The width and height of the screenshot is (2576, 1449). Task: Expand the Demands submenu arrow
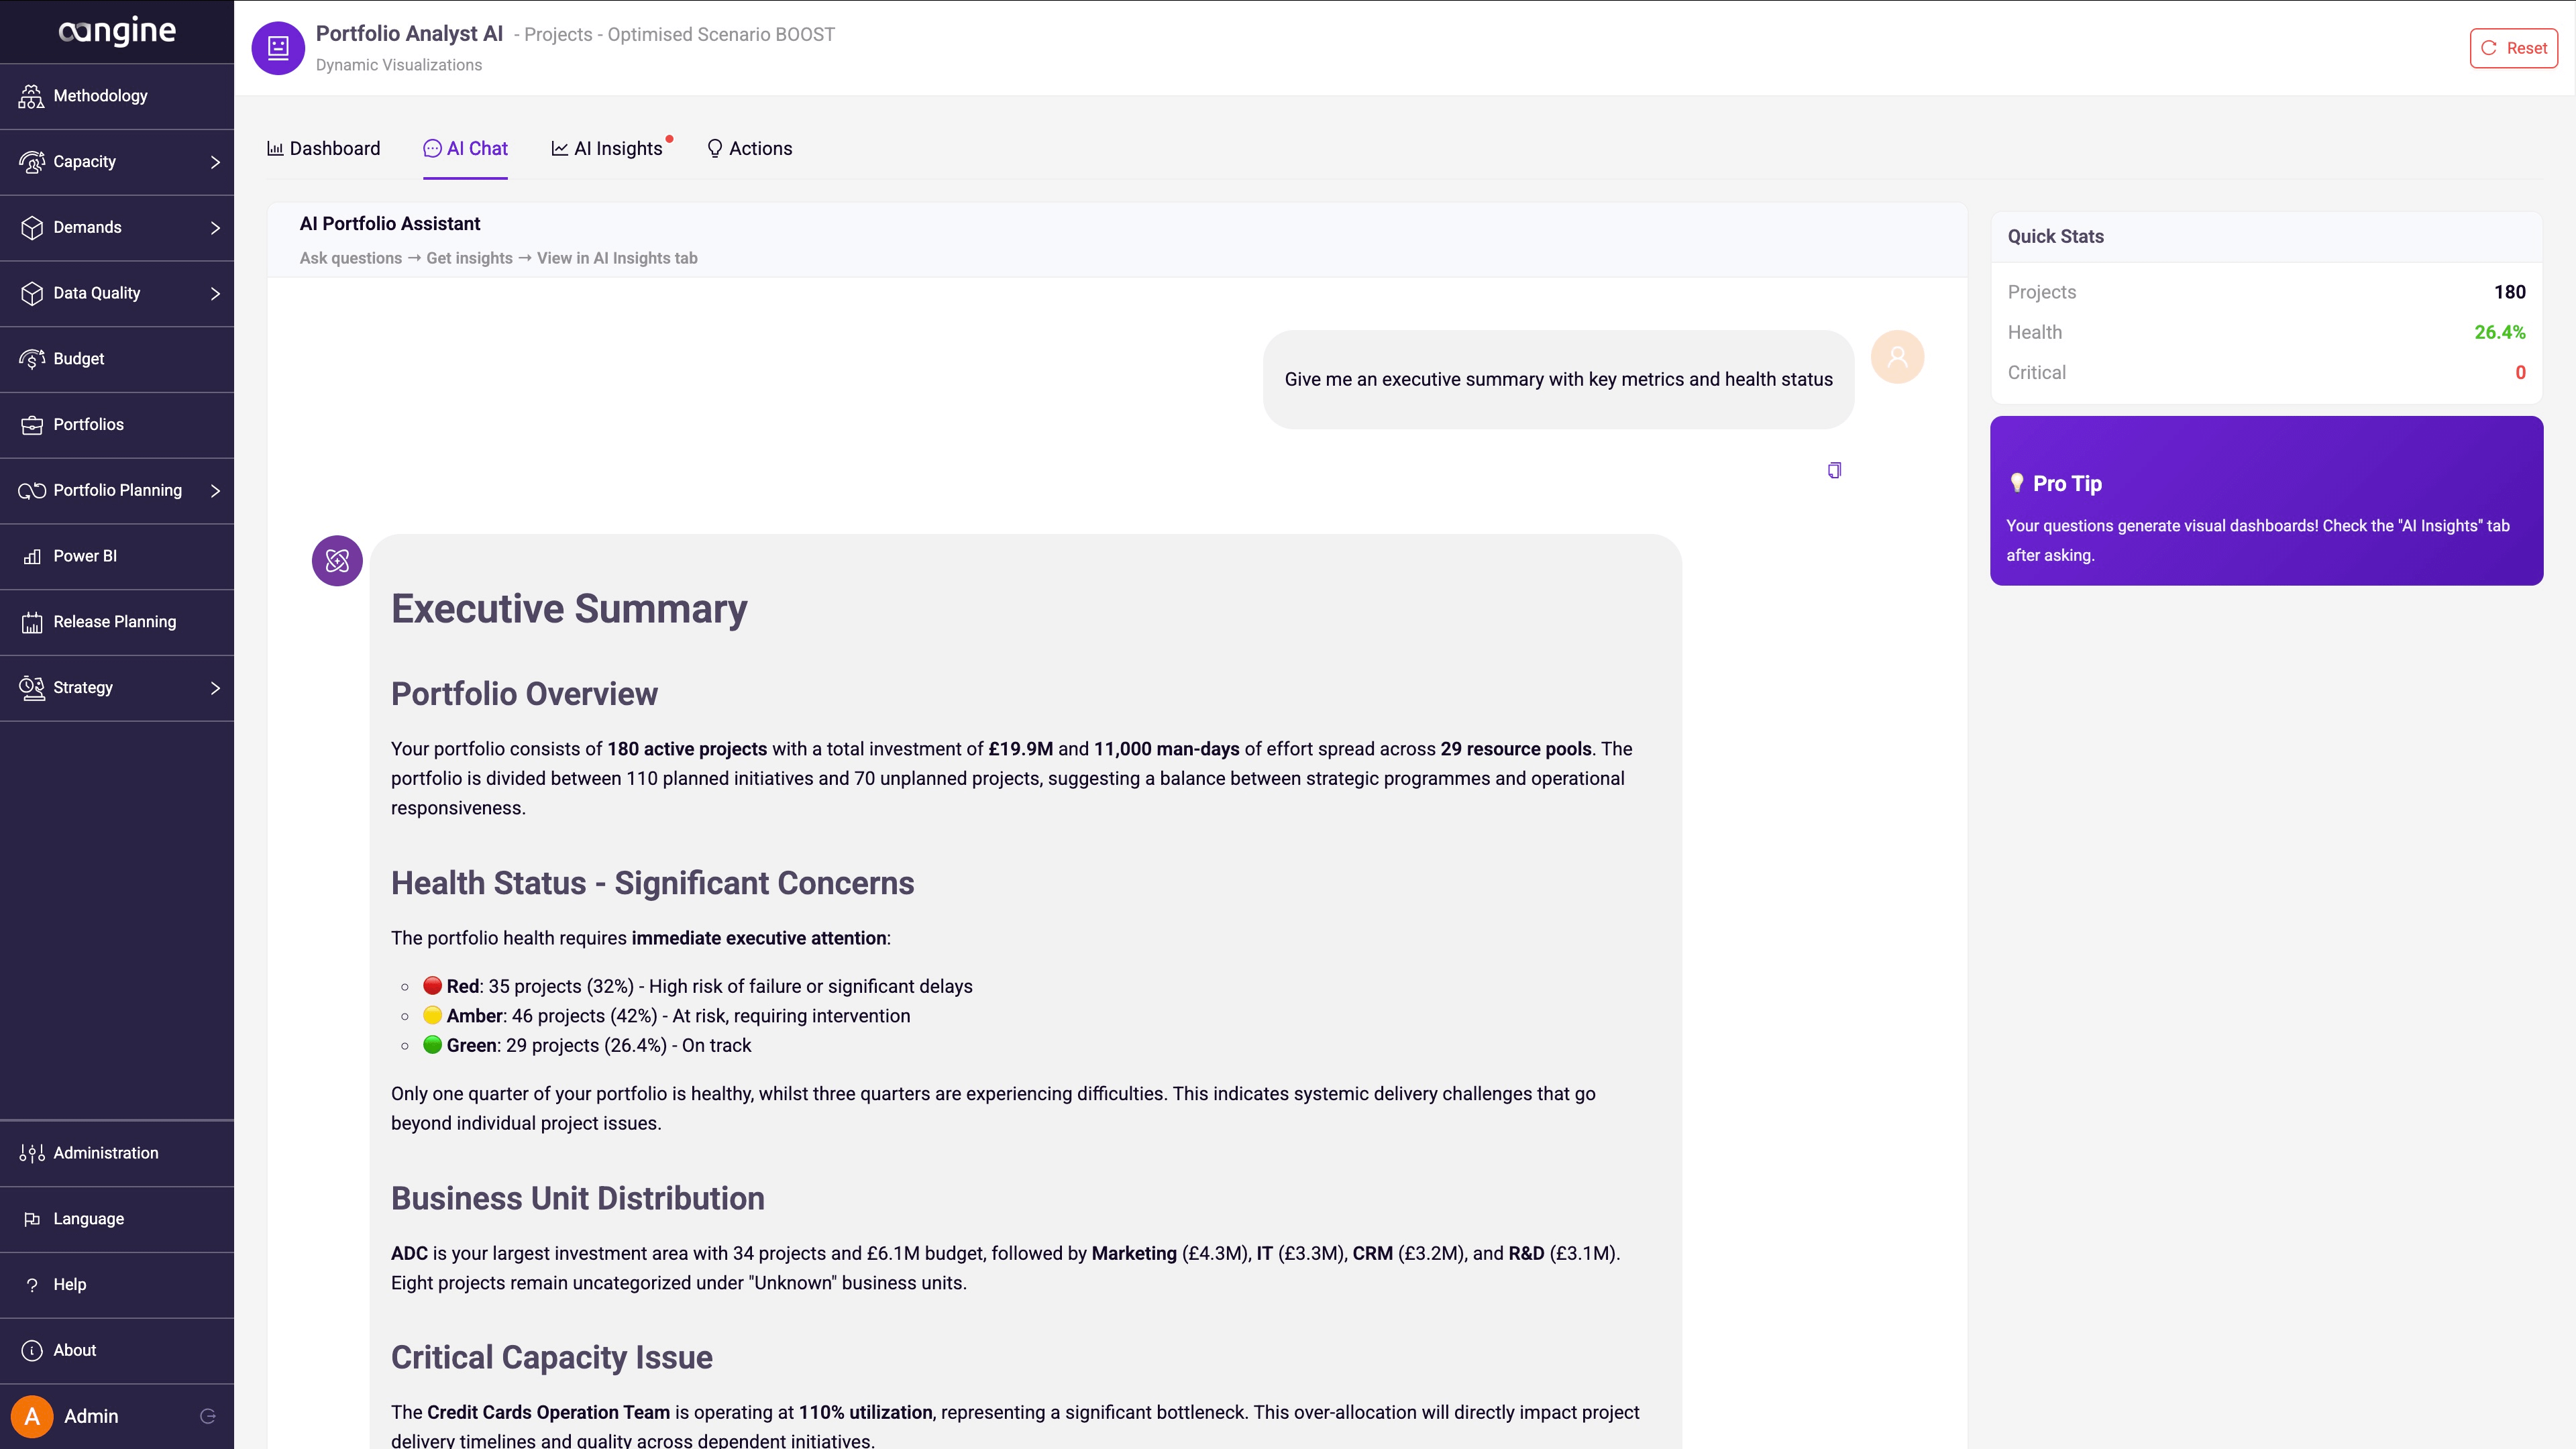[x=215, y=228]
